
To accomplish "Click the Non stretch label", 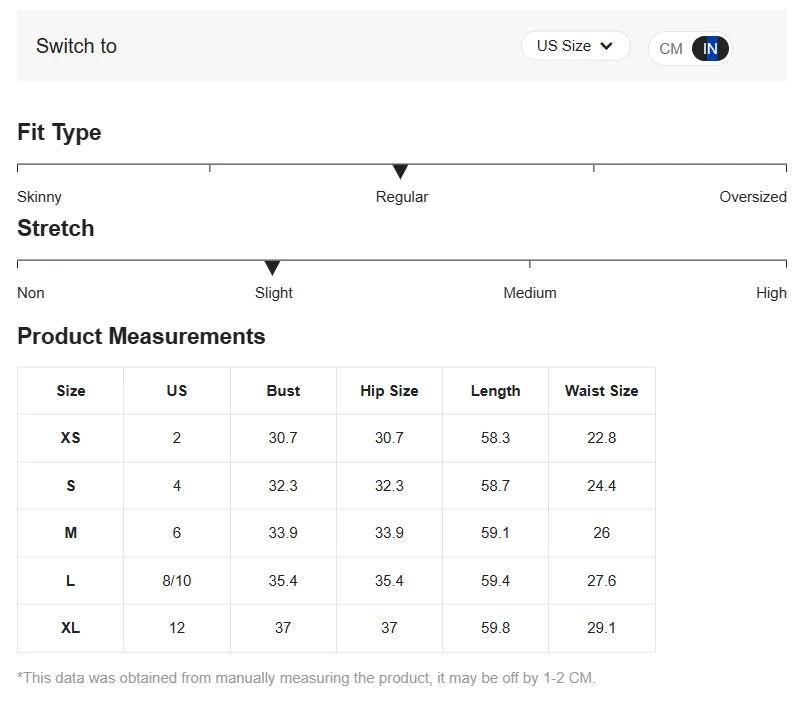I will (31, 292).
